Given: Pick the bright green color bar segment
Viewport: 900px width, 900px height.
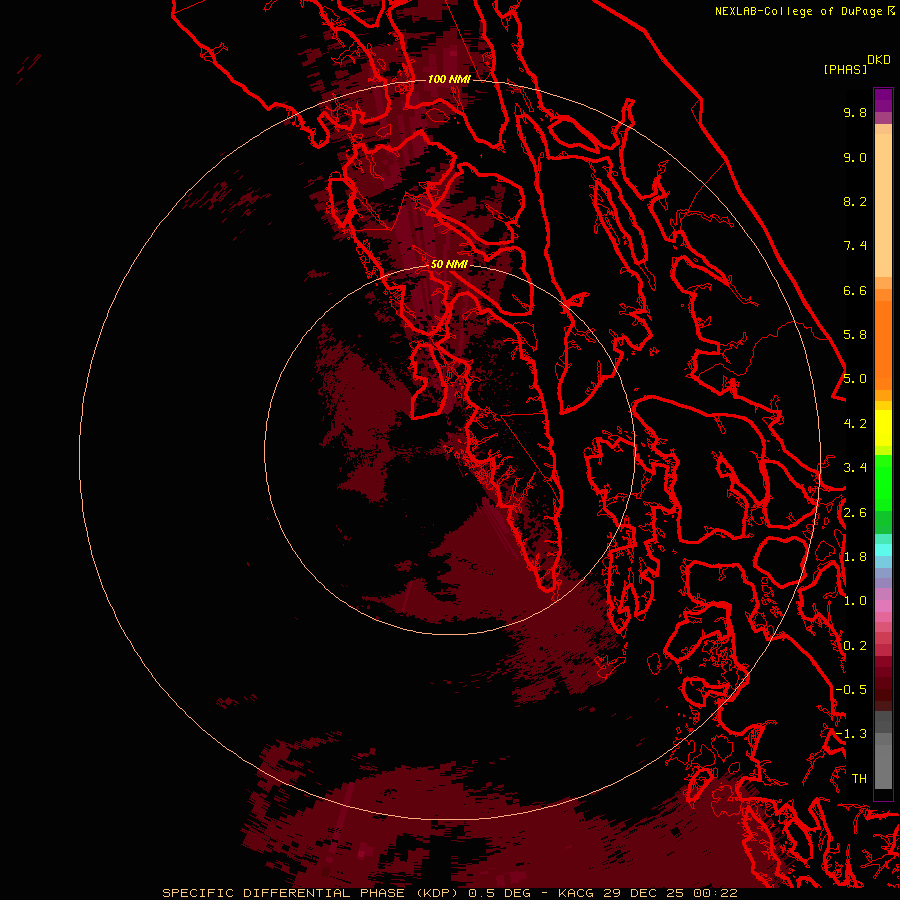Looking at the screenshot, I should (883, 482).
